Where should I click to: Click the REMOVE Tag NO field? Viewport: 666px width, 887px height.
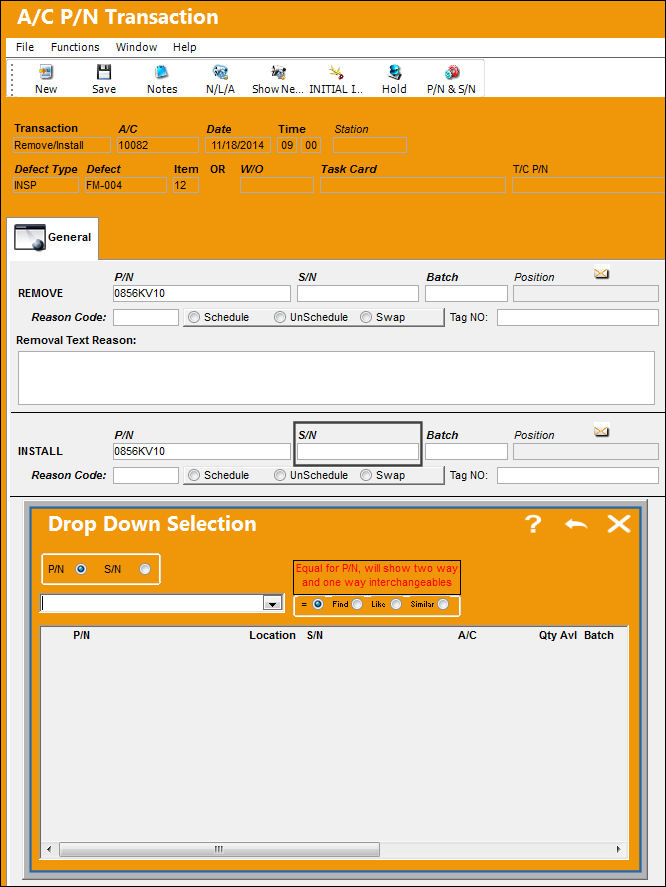point(578,317)
